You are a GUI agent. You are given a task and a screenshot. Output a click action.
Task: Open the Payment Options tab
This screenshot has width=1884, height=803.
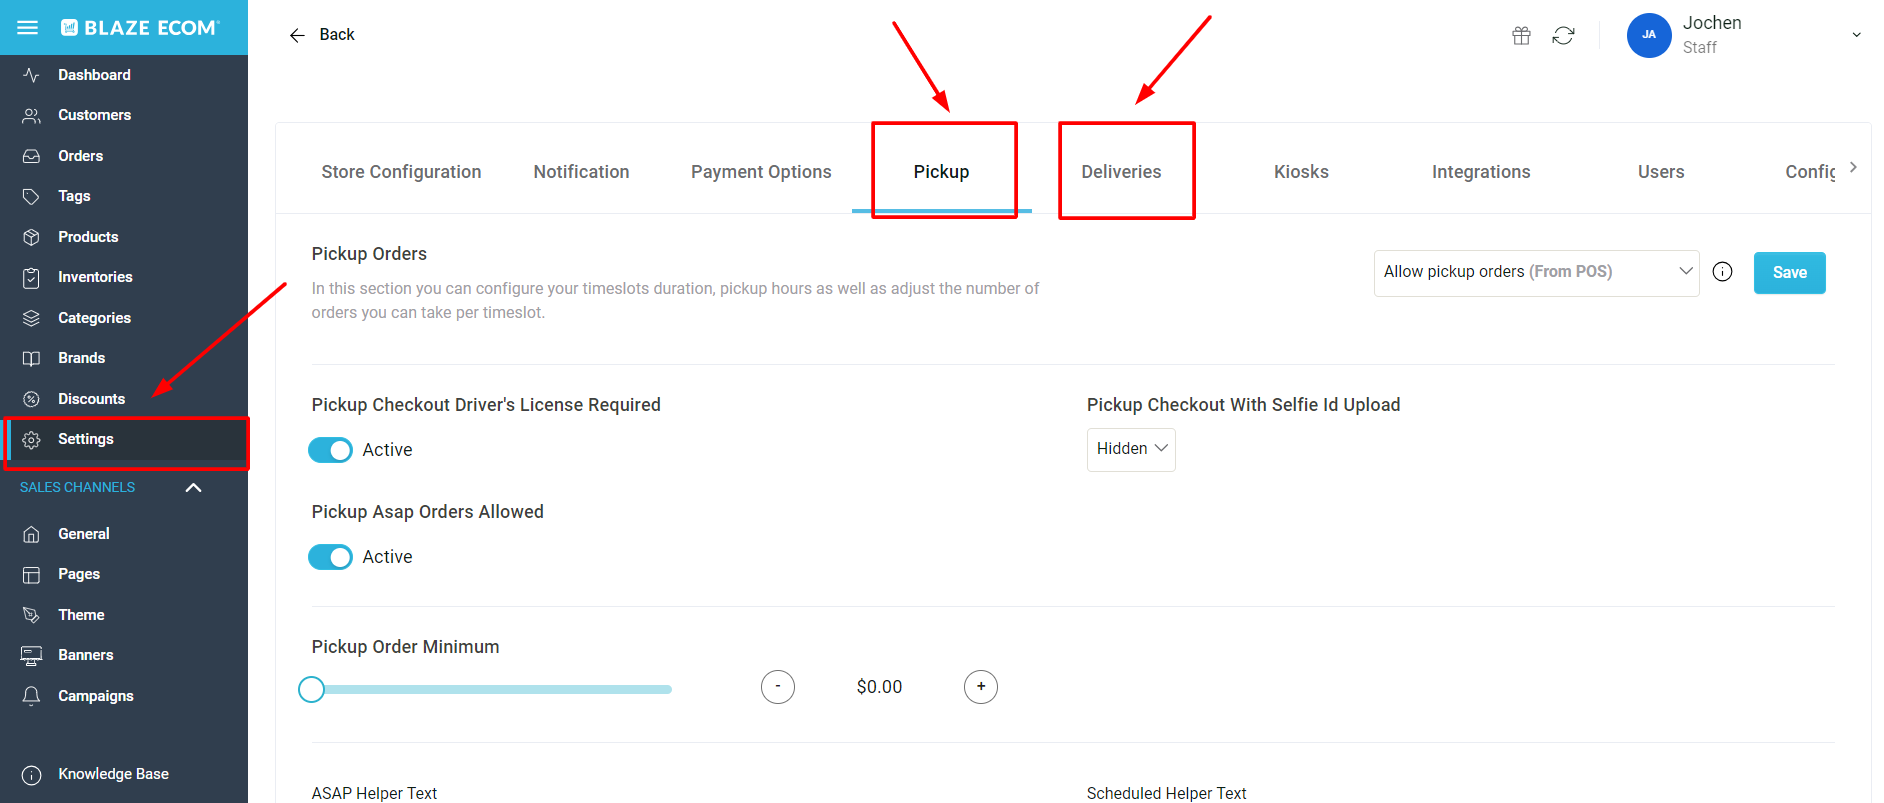[x=761, y=171]
